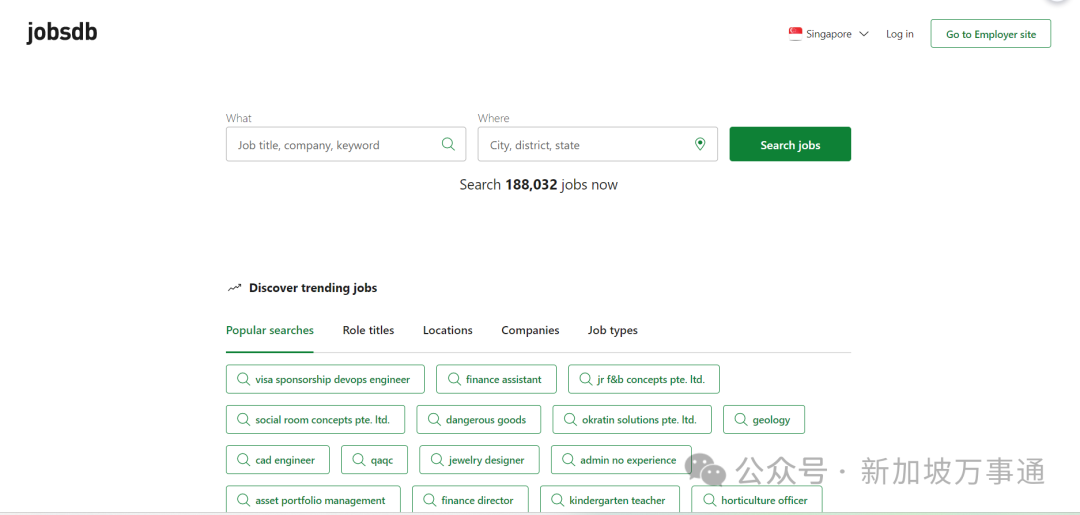Click the 188,032 job count text

coord(531,185)
